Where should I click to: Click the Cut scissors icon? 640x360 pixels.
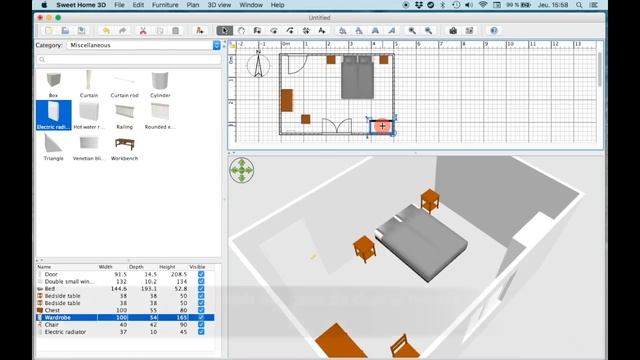(x=143, y=31)
